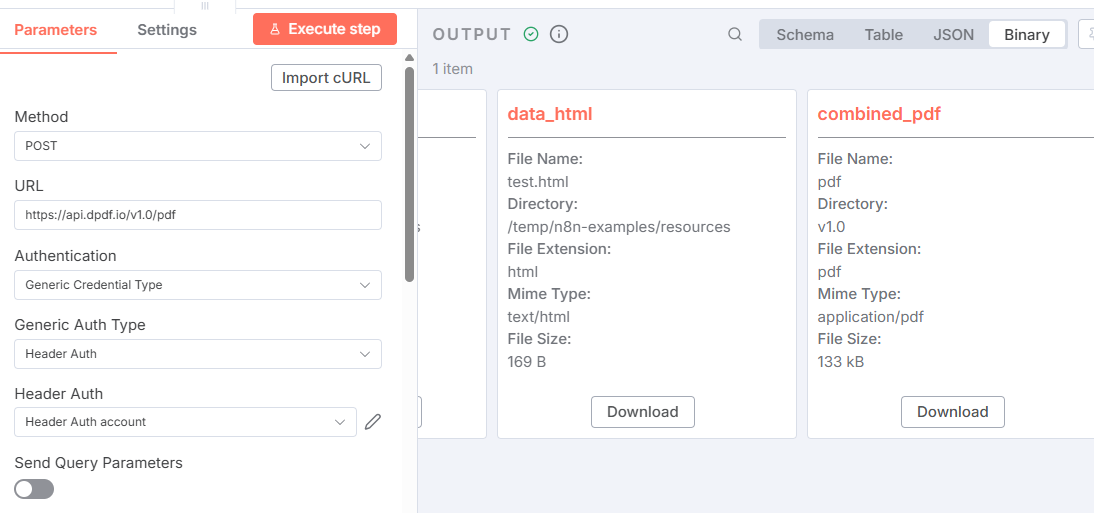Show the output as JSON
Image resolution: width=1094 pixels, height=513 pixels.
[x=953, y=34]
